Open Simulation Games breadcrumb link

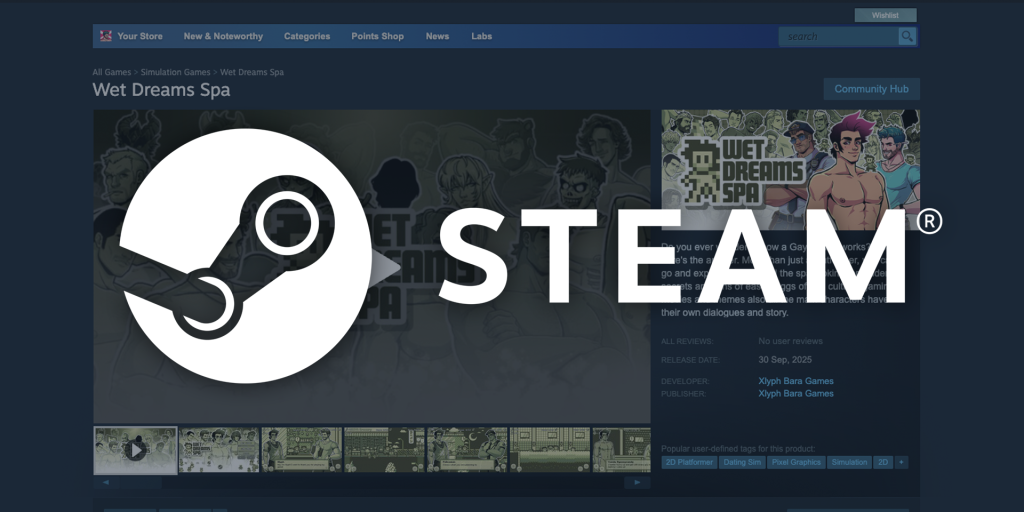click(x=175, y=73)
